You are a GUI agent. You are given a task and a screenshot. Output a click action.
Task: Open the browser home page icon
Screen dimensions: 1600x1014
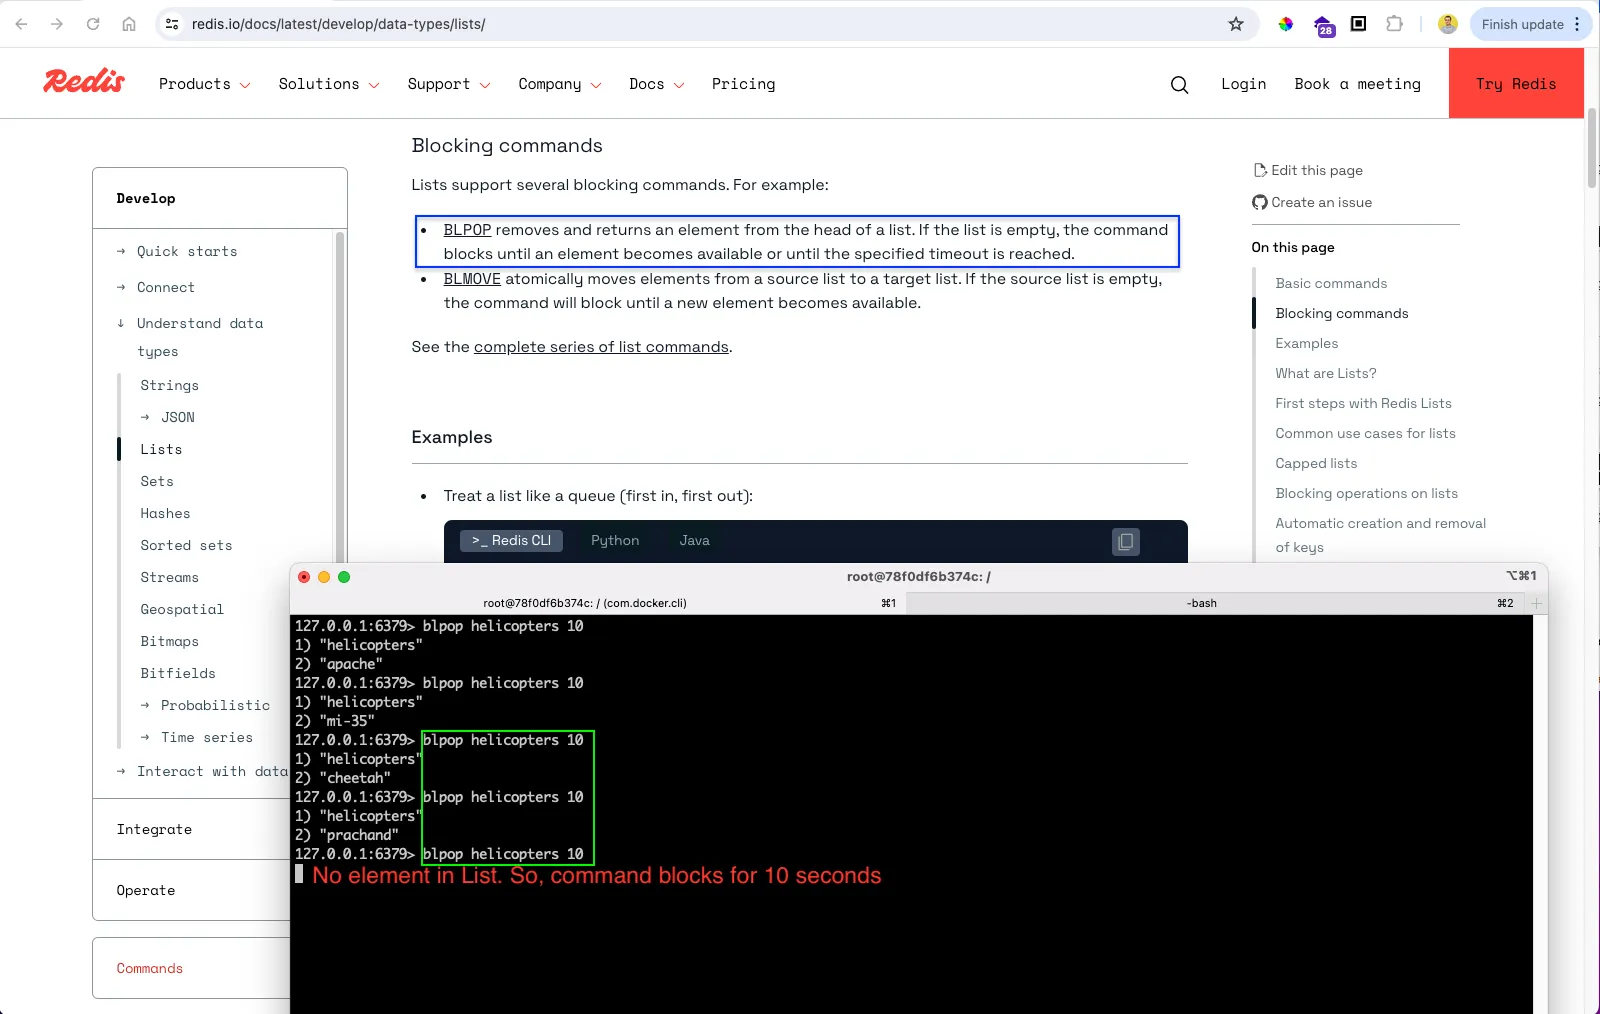(x=129, y=24)
